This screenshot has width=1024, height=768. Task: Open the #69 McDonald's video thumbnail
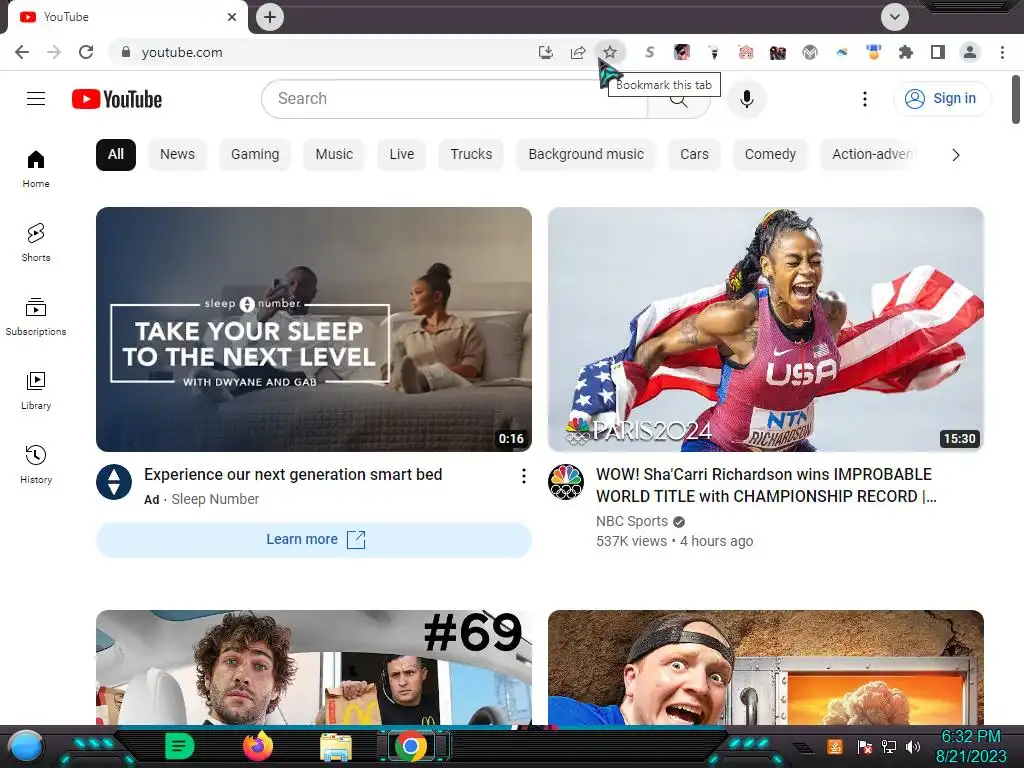click(313, 667)
